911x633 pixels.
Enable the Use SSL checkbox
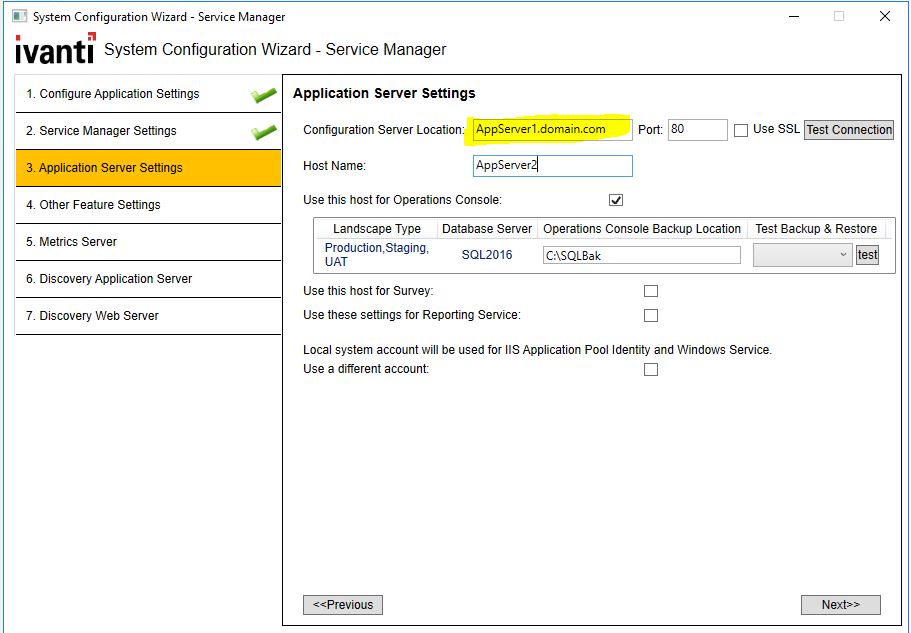click(741, 130)
